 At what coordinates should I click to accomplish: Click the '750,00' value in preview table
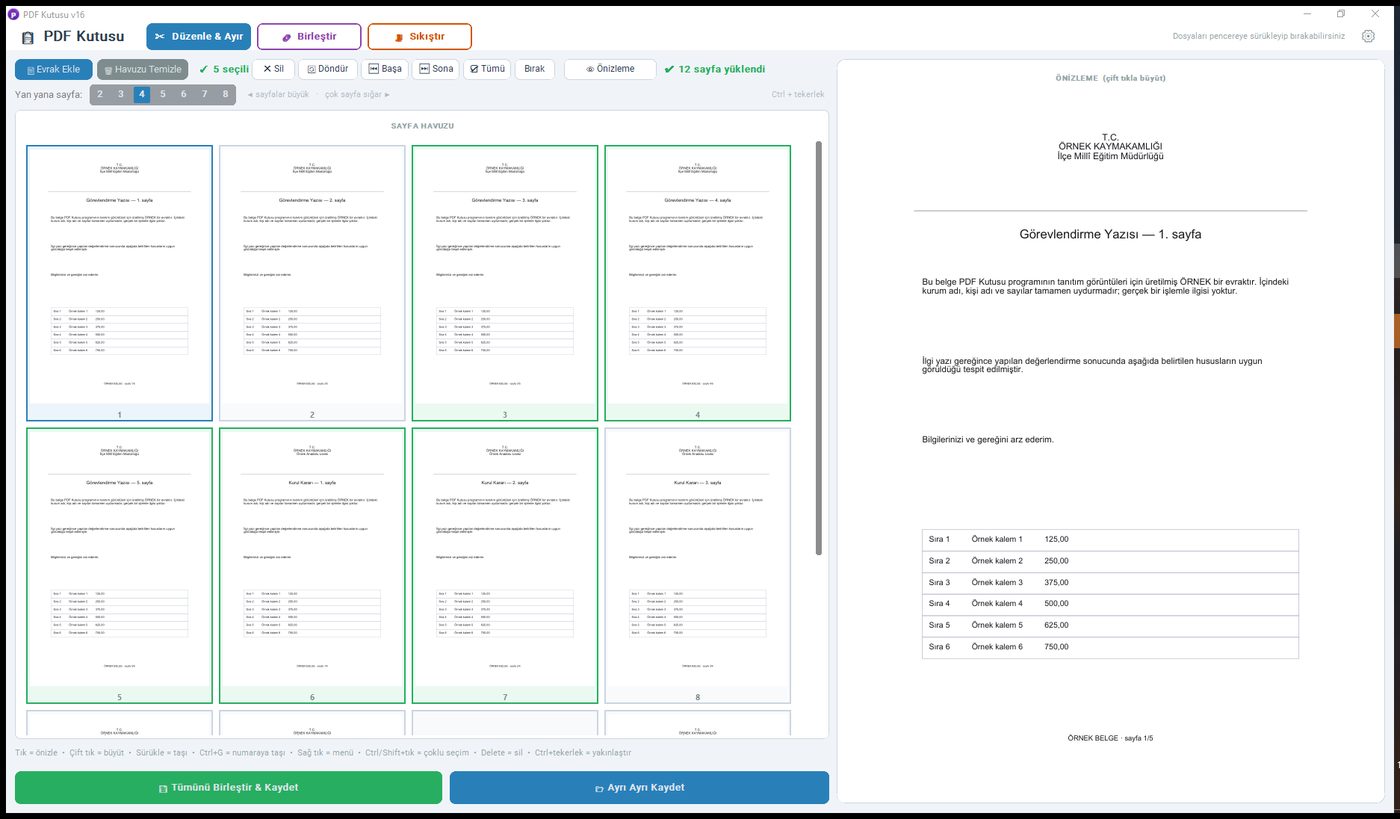click(x=1056, y=647)
